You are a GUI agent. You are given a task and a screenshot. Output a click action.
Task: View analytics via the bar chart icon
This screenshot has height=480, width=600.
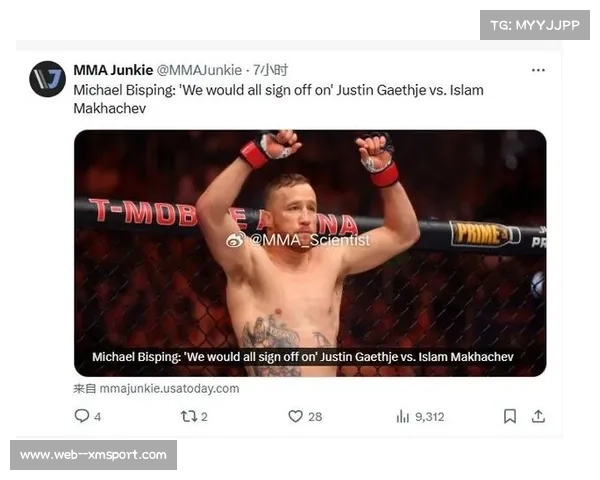click(403, 416)
